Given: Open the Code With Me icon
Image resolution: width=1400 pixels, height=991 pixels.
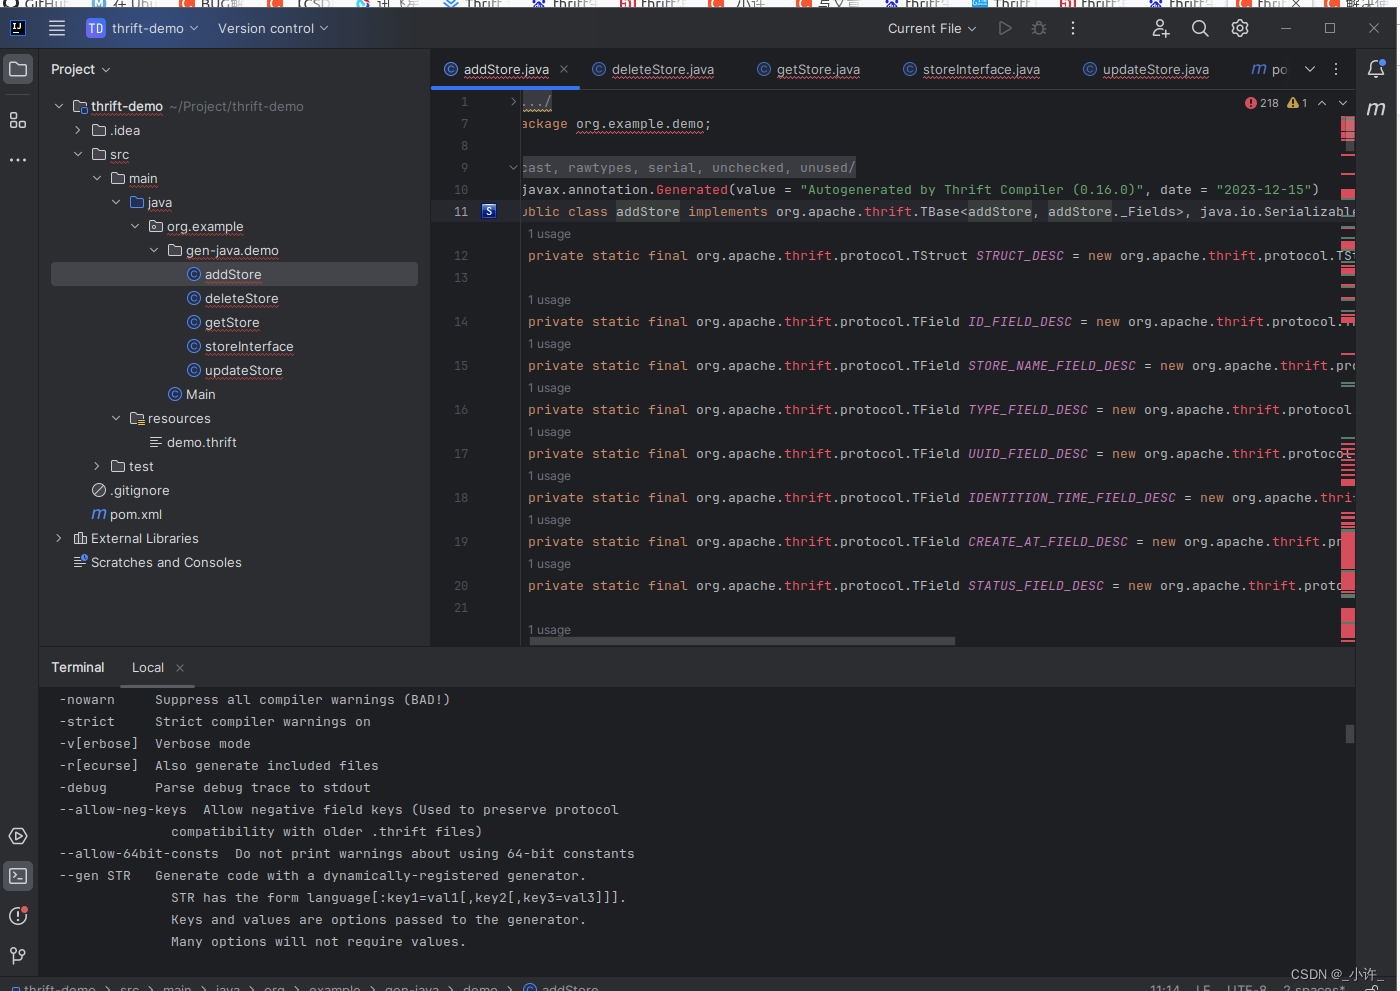Looking at the screenshot, I should (x=1160, y=28).
